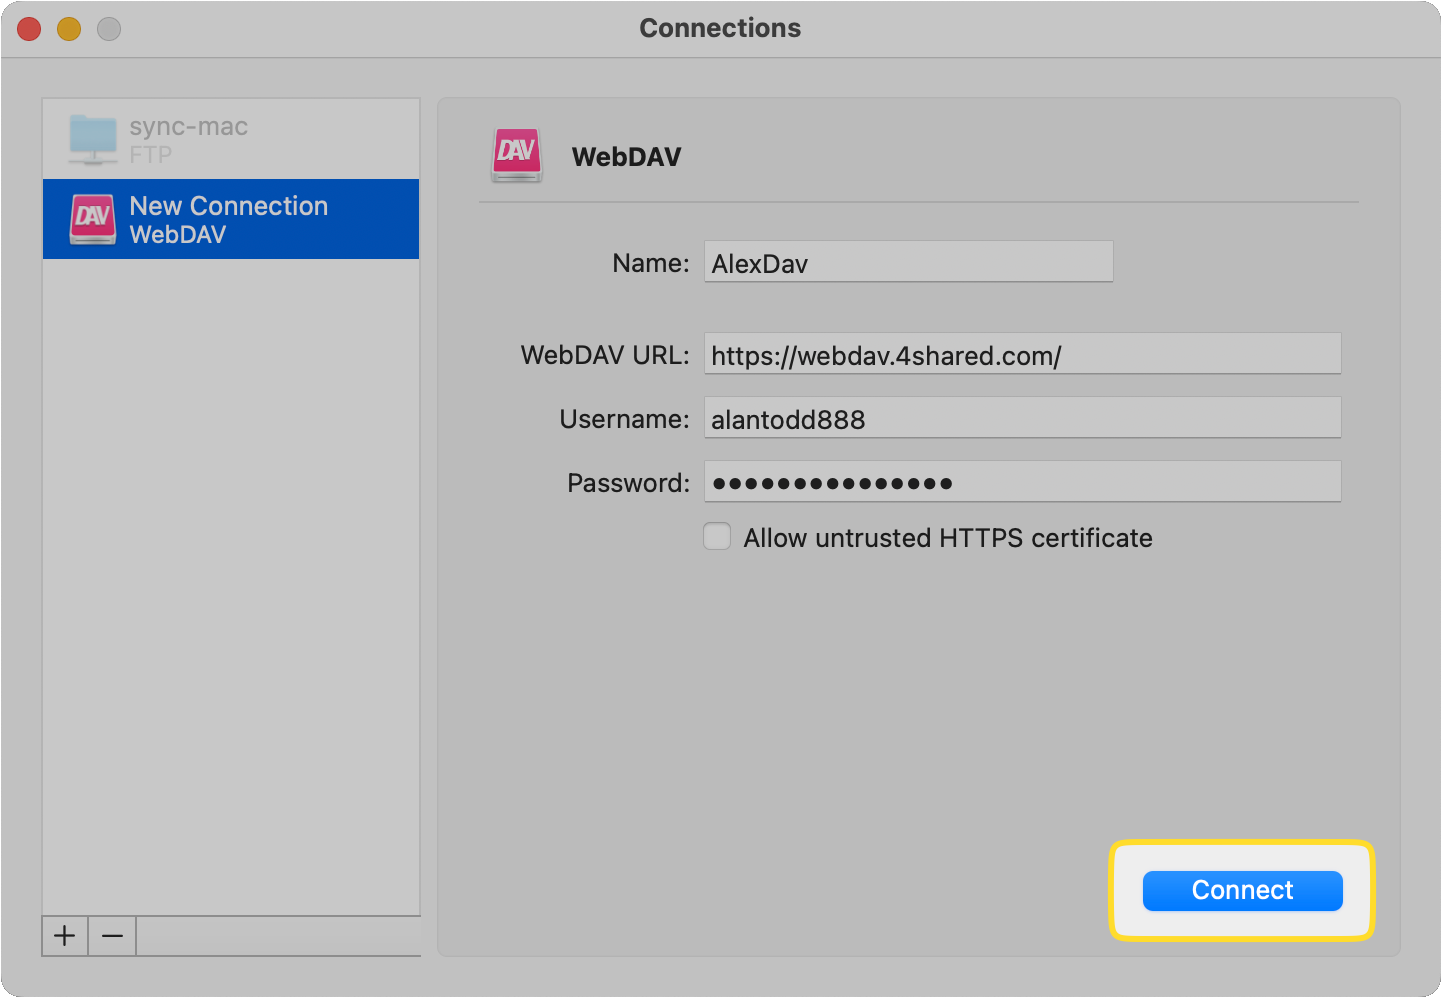Select the Password field with hidden dots
The height and width of the screenshot is (998, 1442).
[x=1021, y=481]
